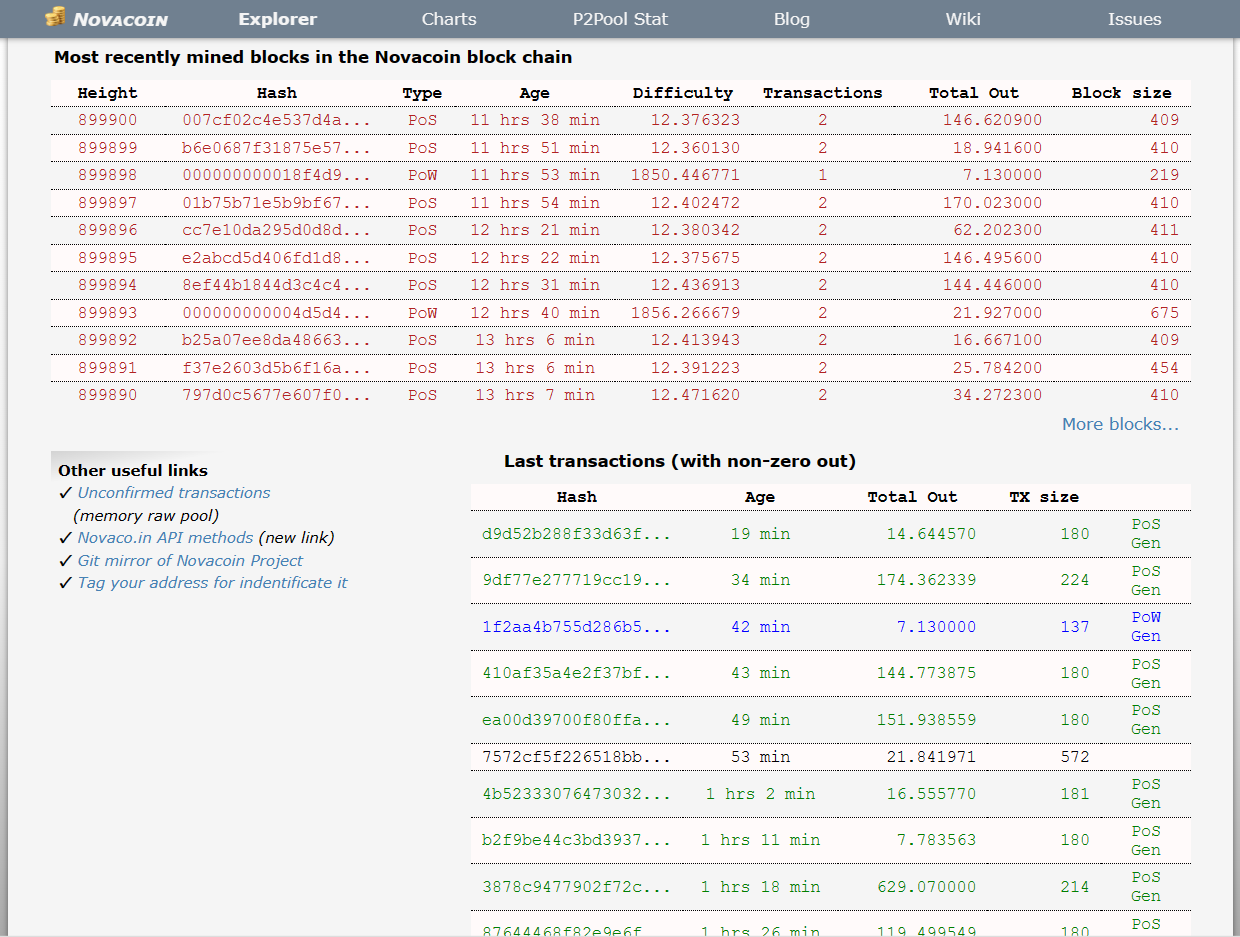Select block size value 675
This screenshot has height=937, width=1240.
[1164, 313]
